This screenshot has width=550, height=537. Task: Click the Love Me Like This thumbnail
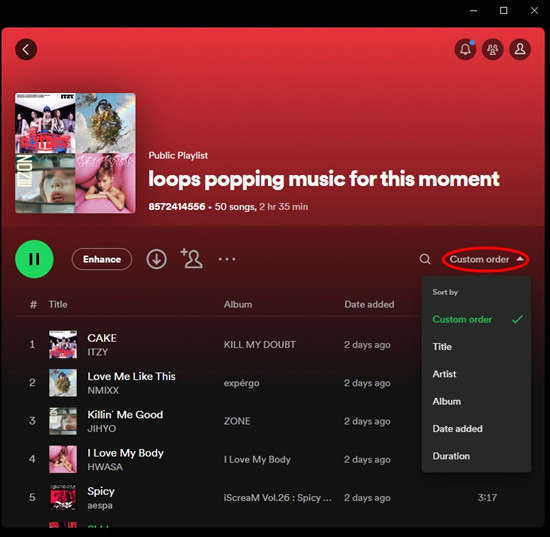tap(63, 383)
